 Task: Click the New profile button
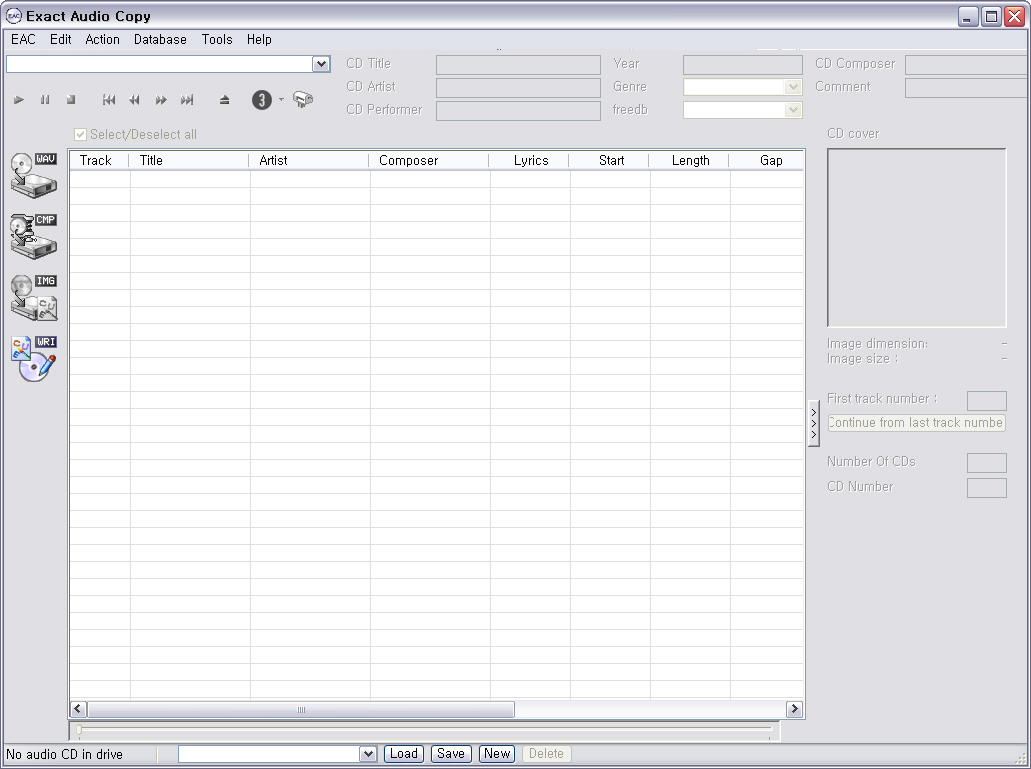tap(497, 754)
